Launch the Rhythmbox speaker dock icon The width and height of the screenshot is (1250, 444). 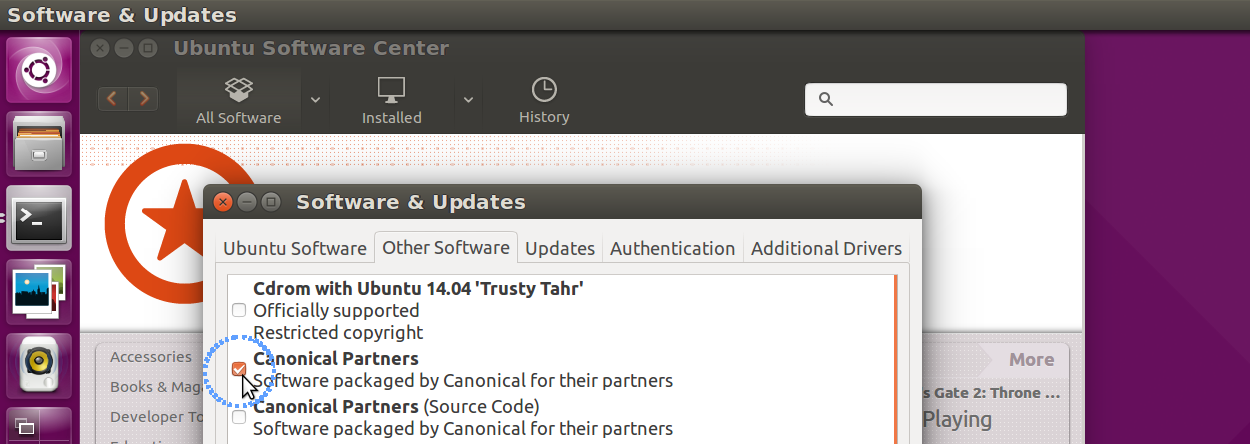click(40, 365)
